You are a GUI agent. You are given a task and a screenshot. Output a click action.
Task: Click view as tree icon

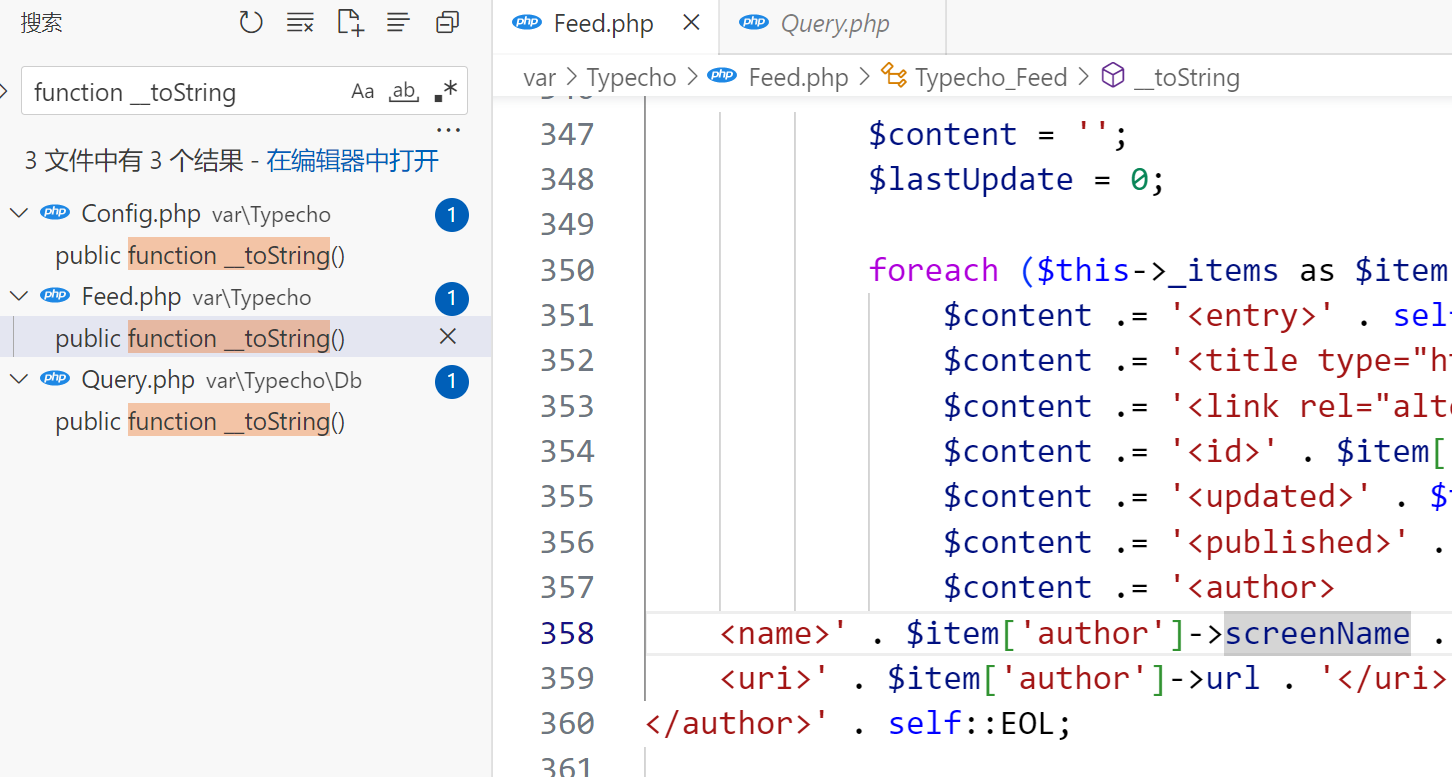point(399,22)
